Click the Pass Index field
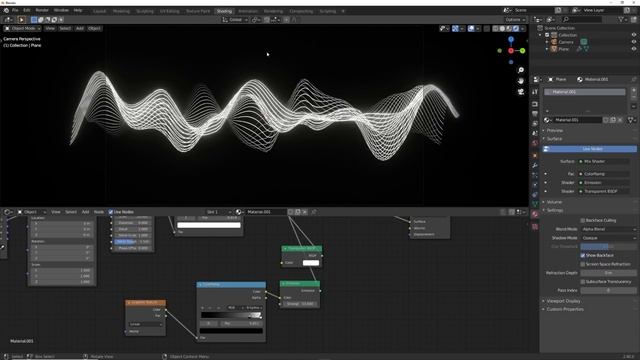Screen dimensions: 640x360 (608, 290)
